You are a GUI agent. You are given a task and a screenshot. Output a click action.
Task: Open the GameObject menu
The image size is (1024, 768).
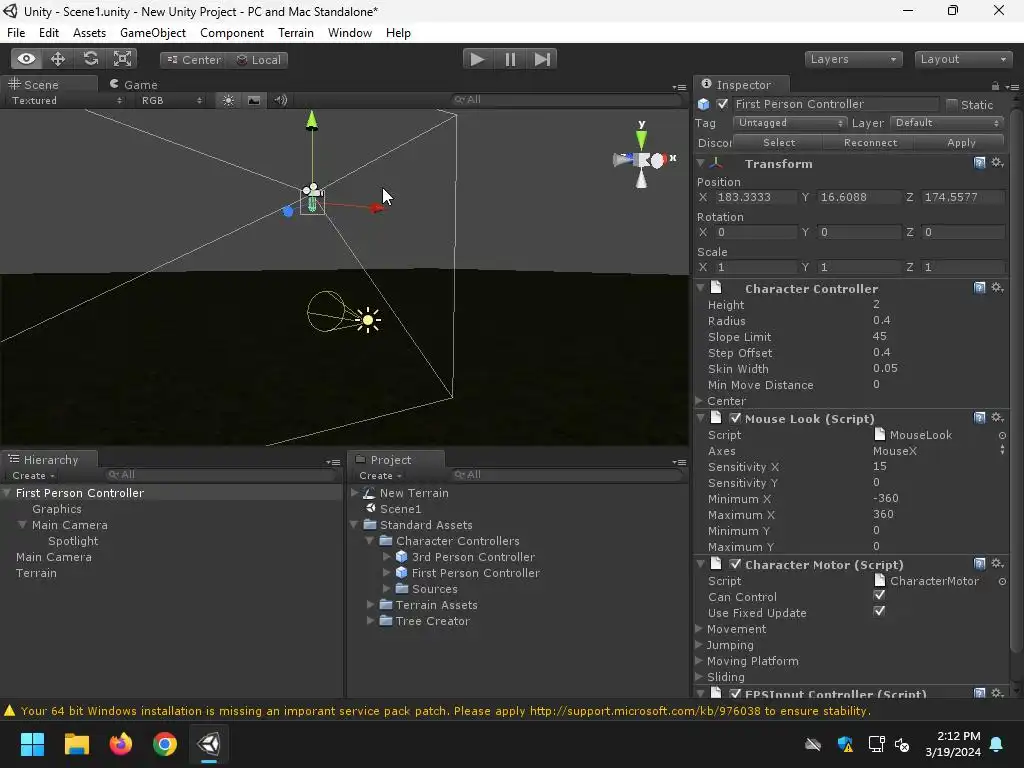pyautogui.click(x=153, y=33)
